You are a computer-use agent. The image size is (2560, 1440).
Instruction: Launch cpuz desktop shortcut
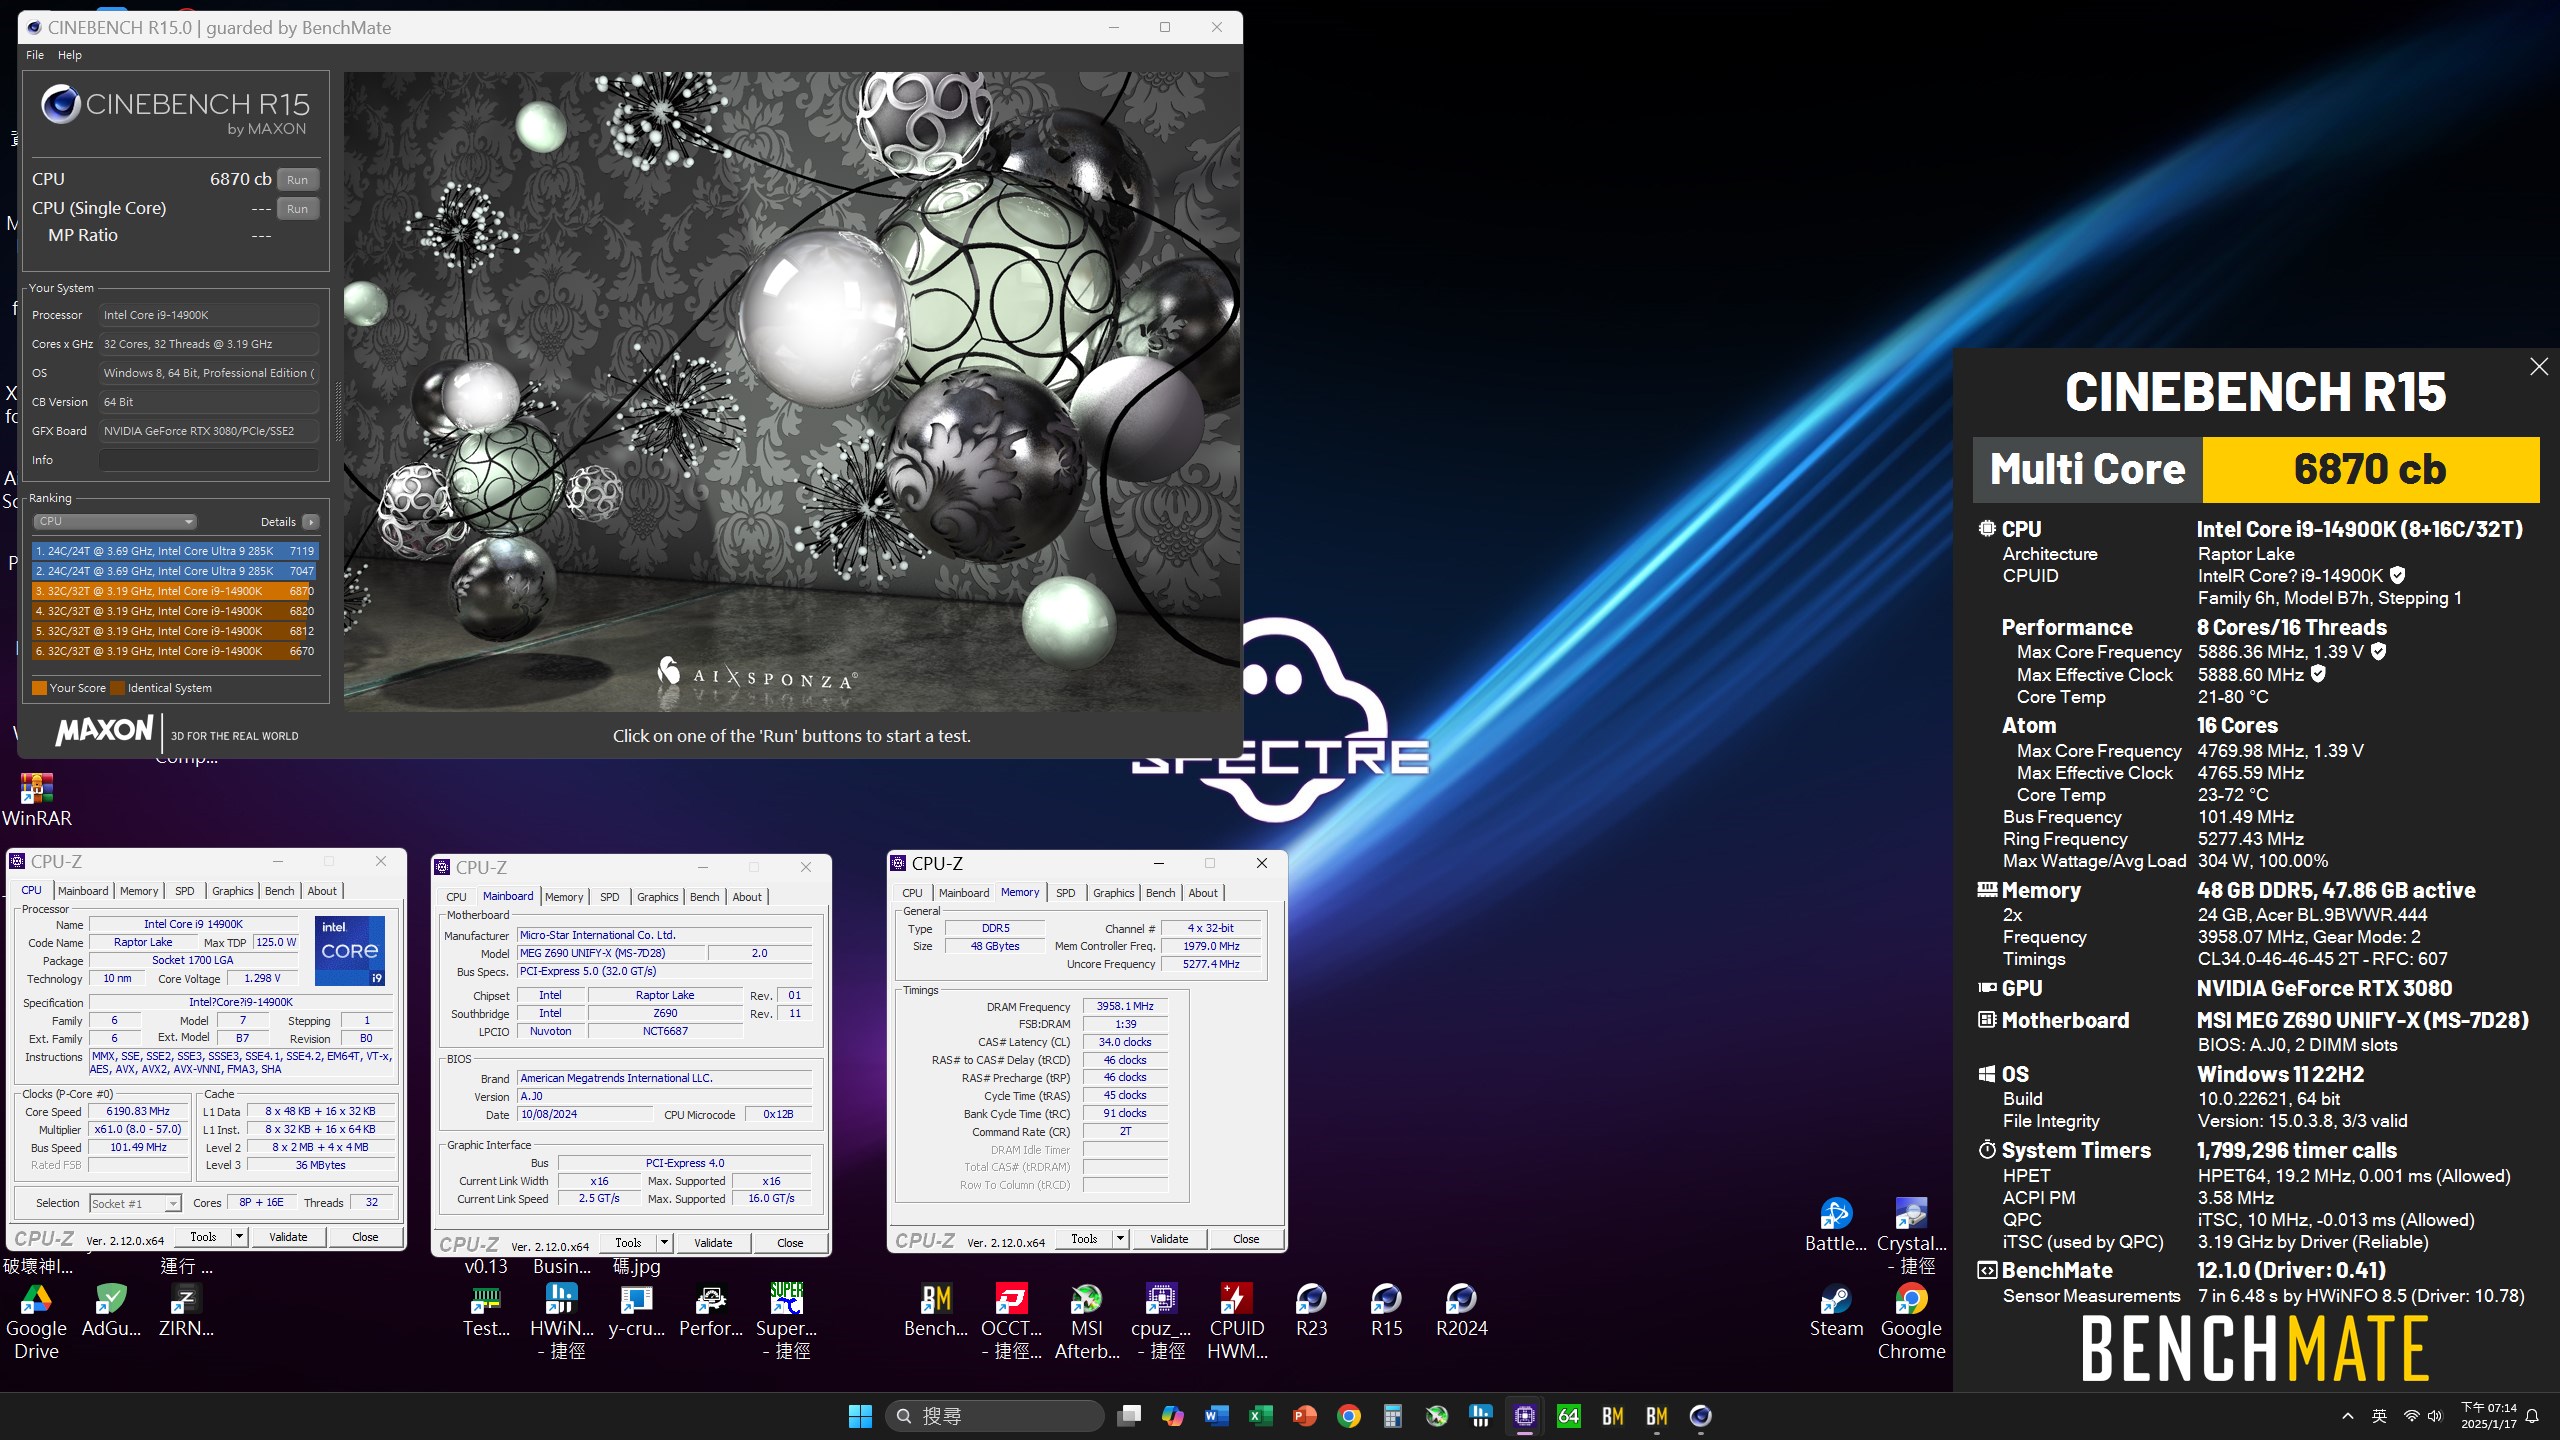[1161, 1322]
